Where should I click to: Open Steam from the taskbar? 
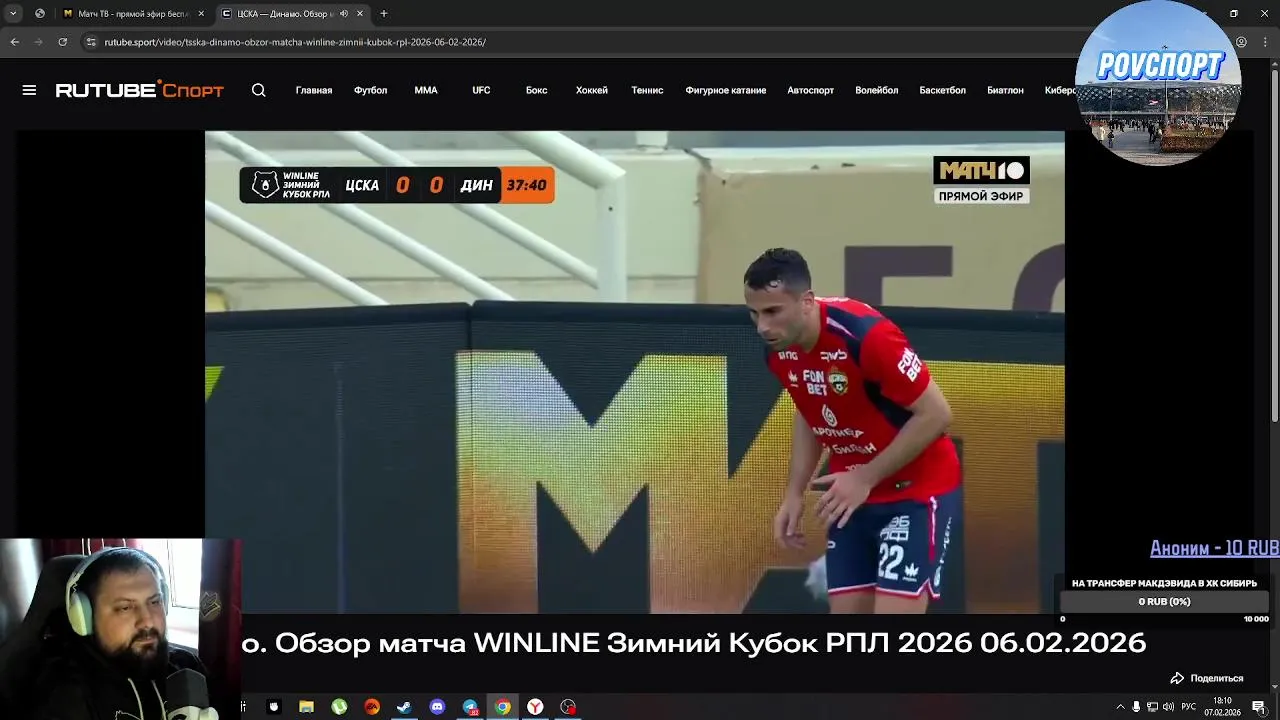coord(404,707)
